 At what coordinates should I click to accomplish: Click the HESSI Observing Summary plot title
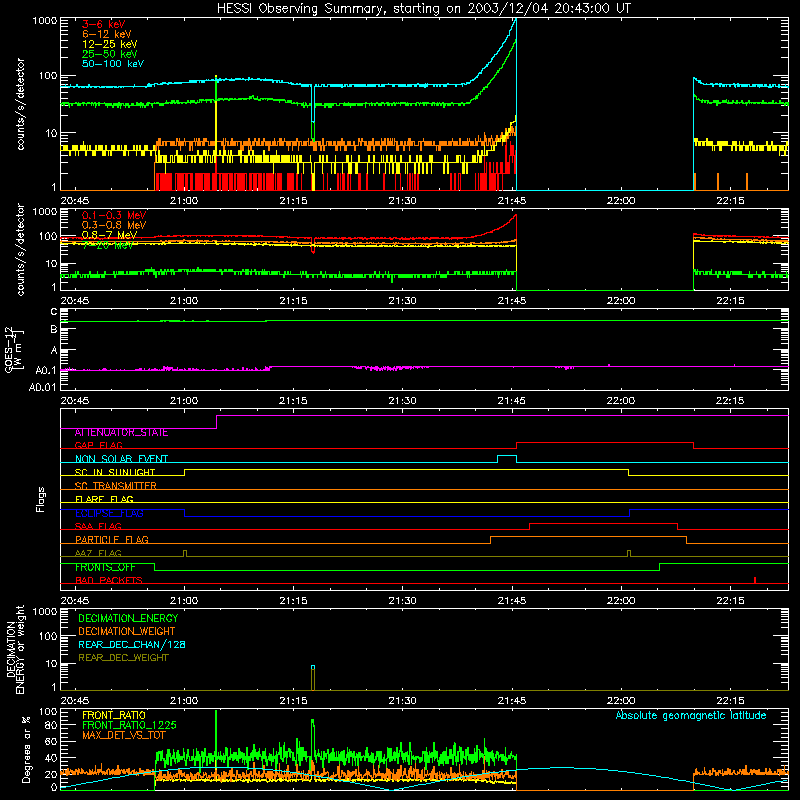pos(423,9)
